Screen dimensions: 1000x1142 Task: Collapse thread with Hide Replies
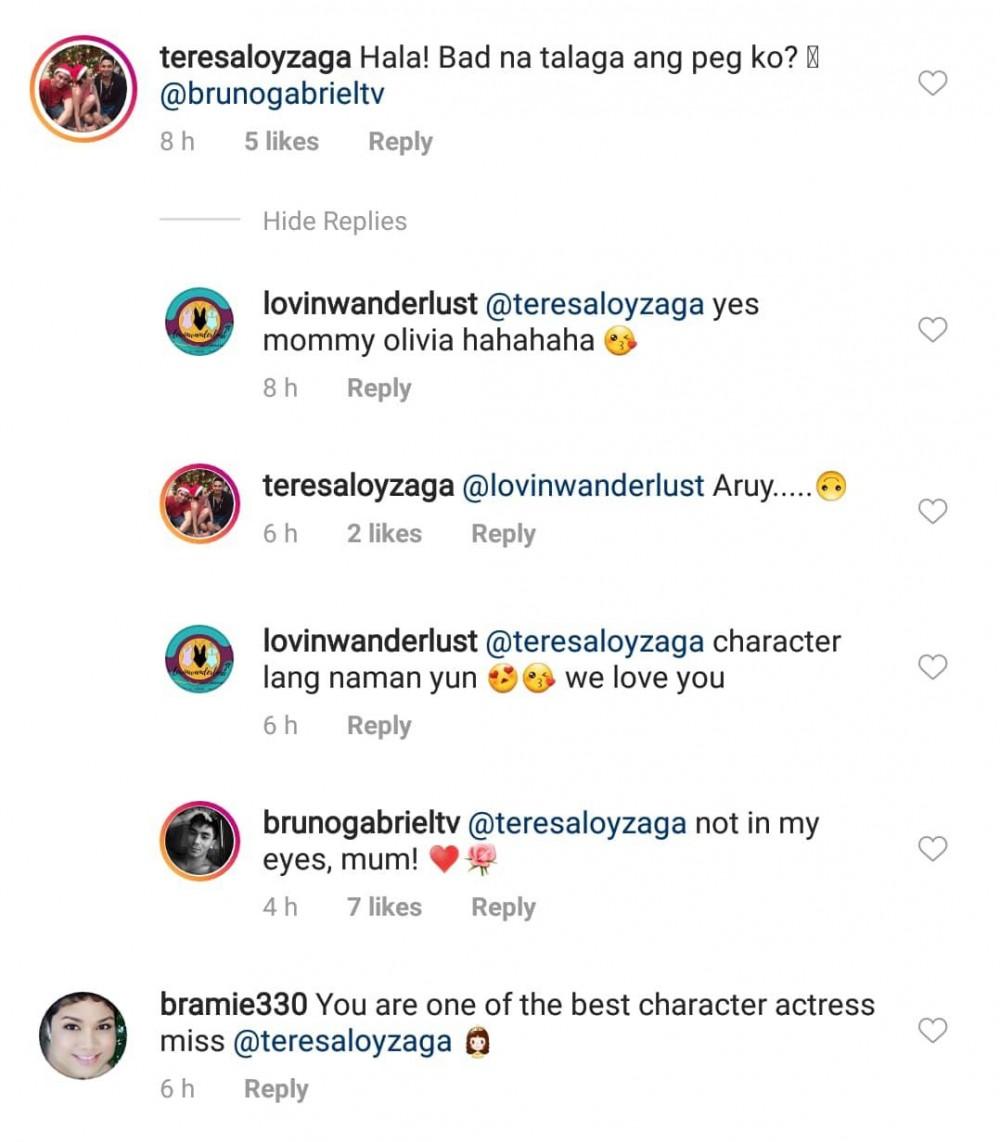(334, 221)
